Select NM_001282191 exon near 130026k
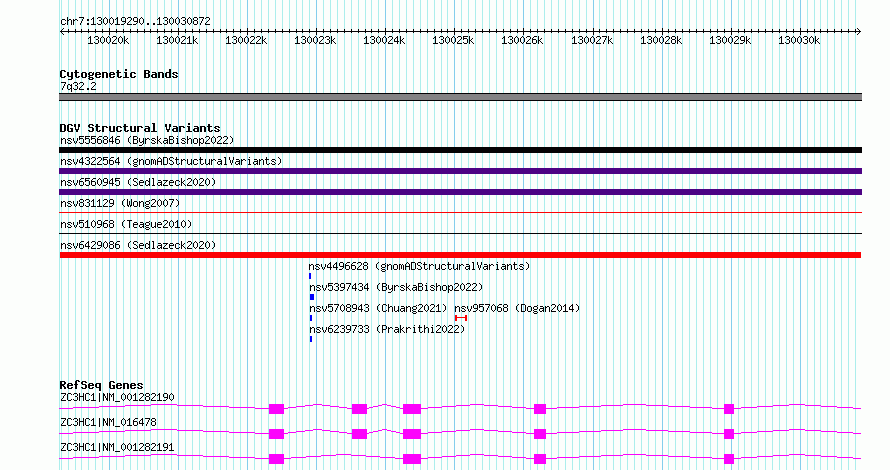The width and height of the screenshot is (890, 470). click(540, 459)
